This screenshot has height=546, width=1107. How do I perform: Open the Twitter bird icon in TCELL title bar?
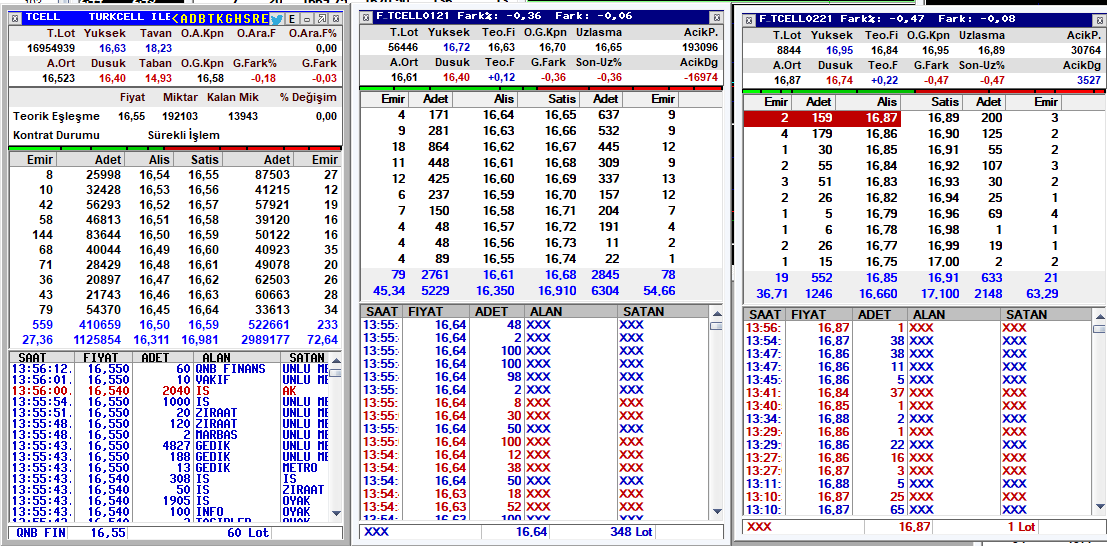276,19
